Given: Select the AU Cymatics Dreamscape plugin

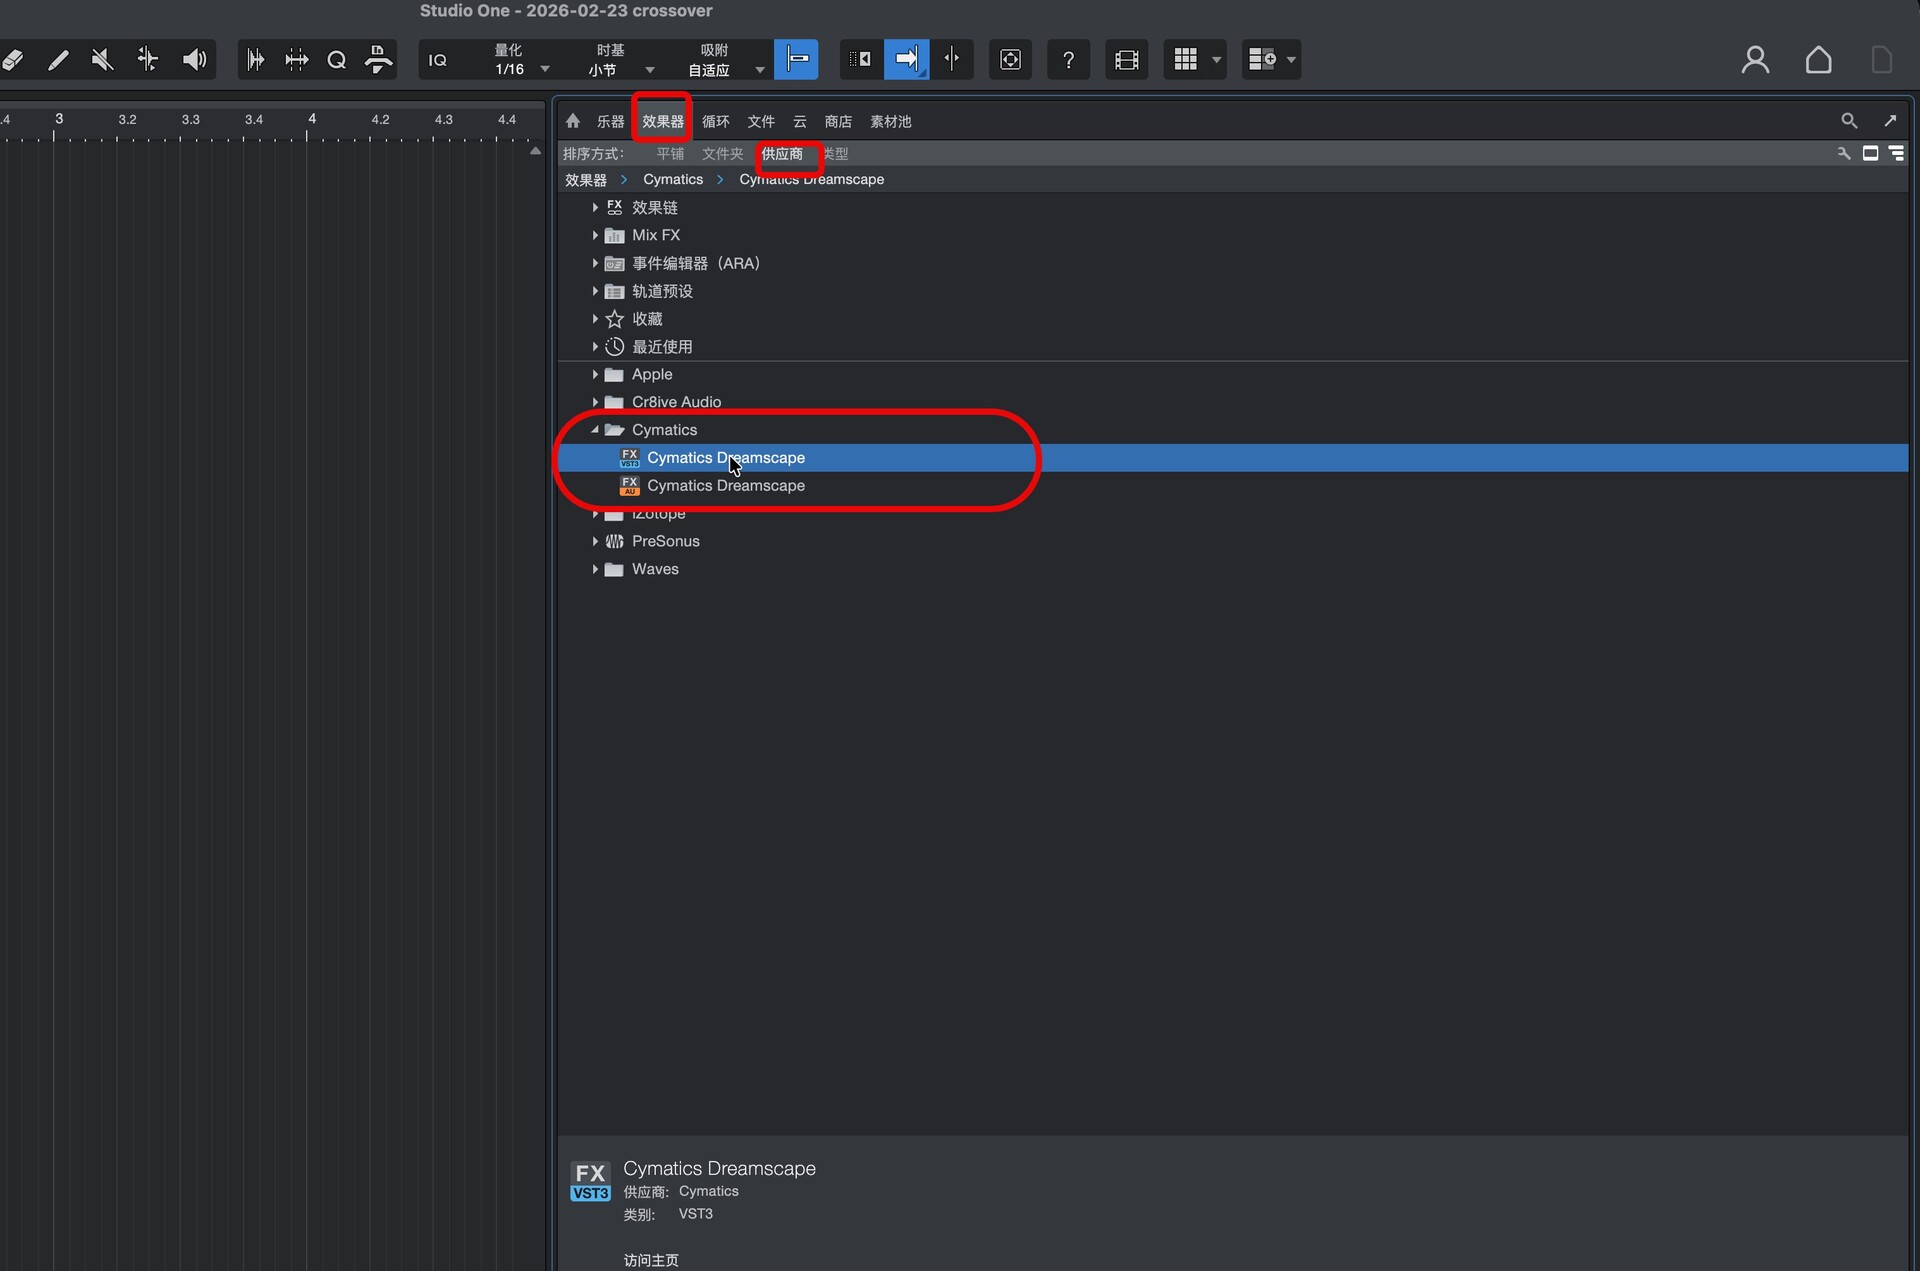Looking at the screenshot, I should tap(725, 486).
